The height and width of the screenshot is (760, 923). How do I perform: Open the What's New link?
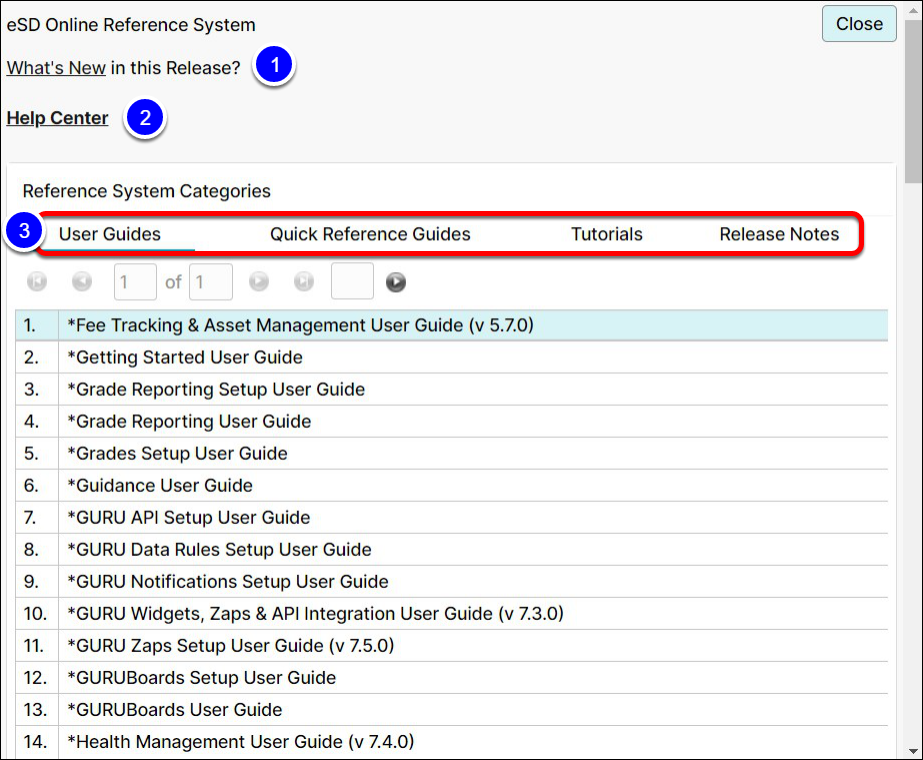(x=56, y=68)
